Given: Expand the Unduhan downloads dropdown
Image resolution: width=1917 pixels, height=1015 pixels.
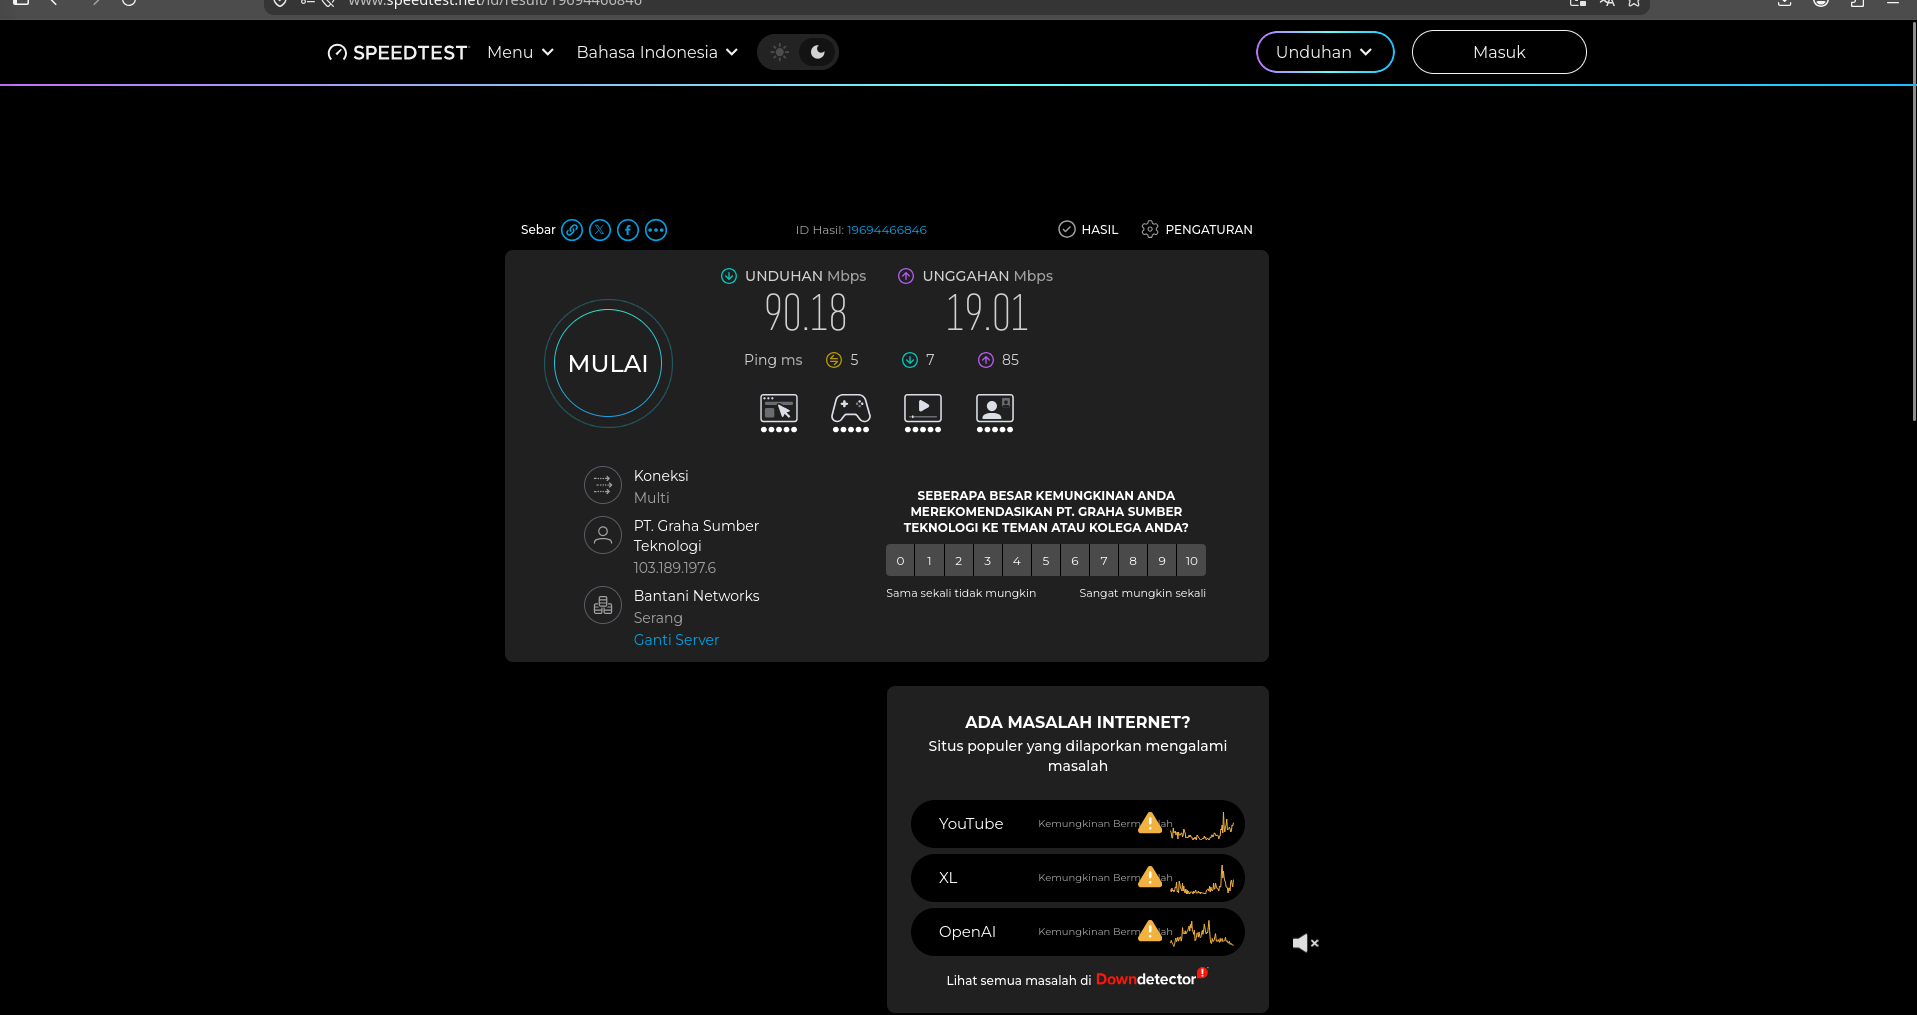Looking at the screenshot, I should (1325, 52).
